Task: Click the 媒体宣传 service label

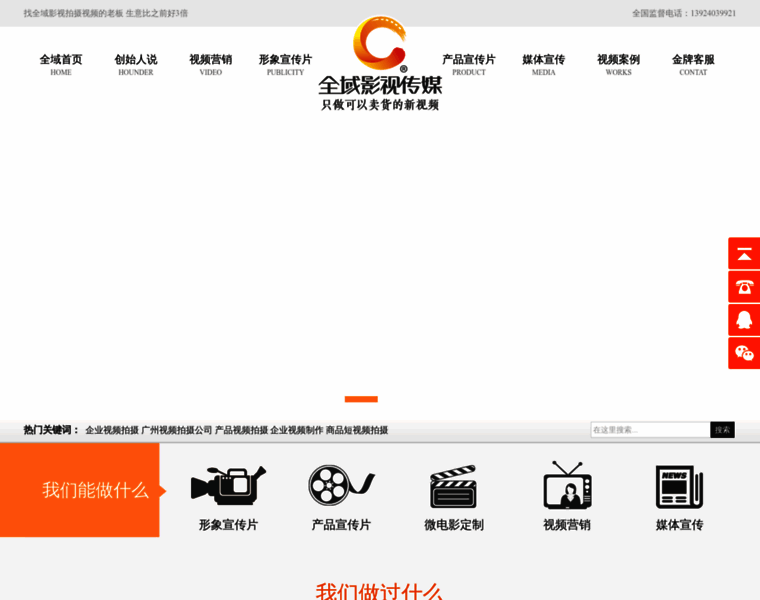Action: point(680,525)
